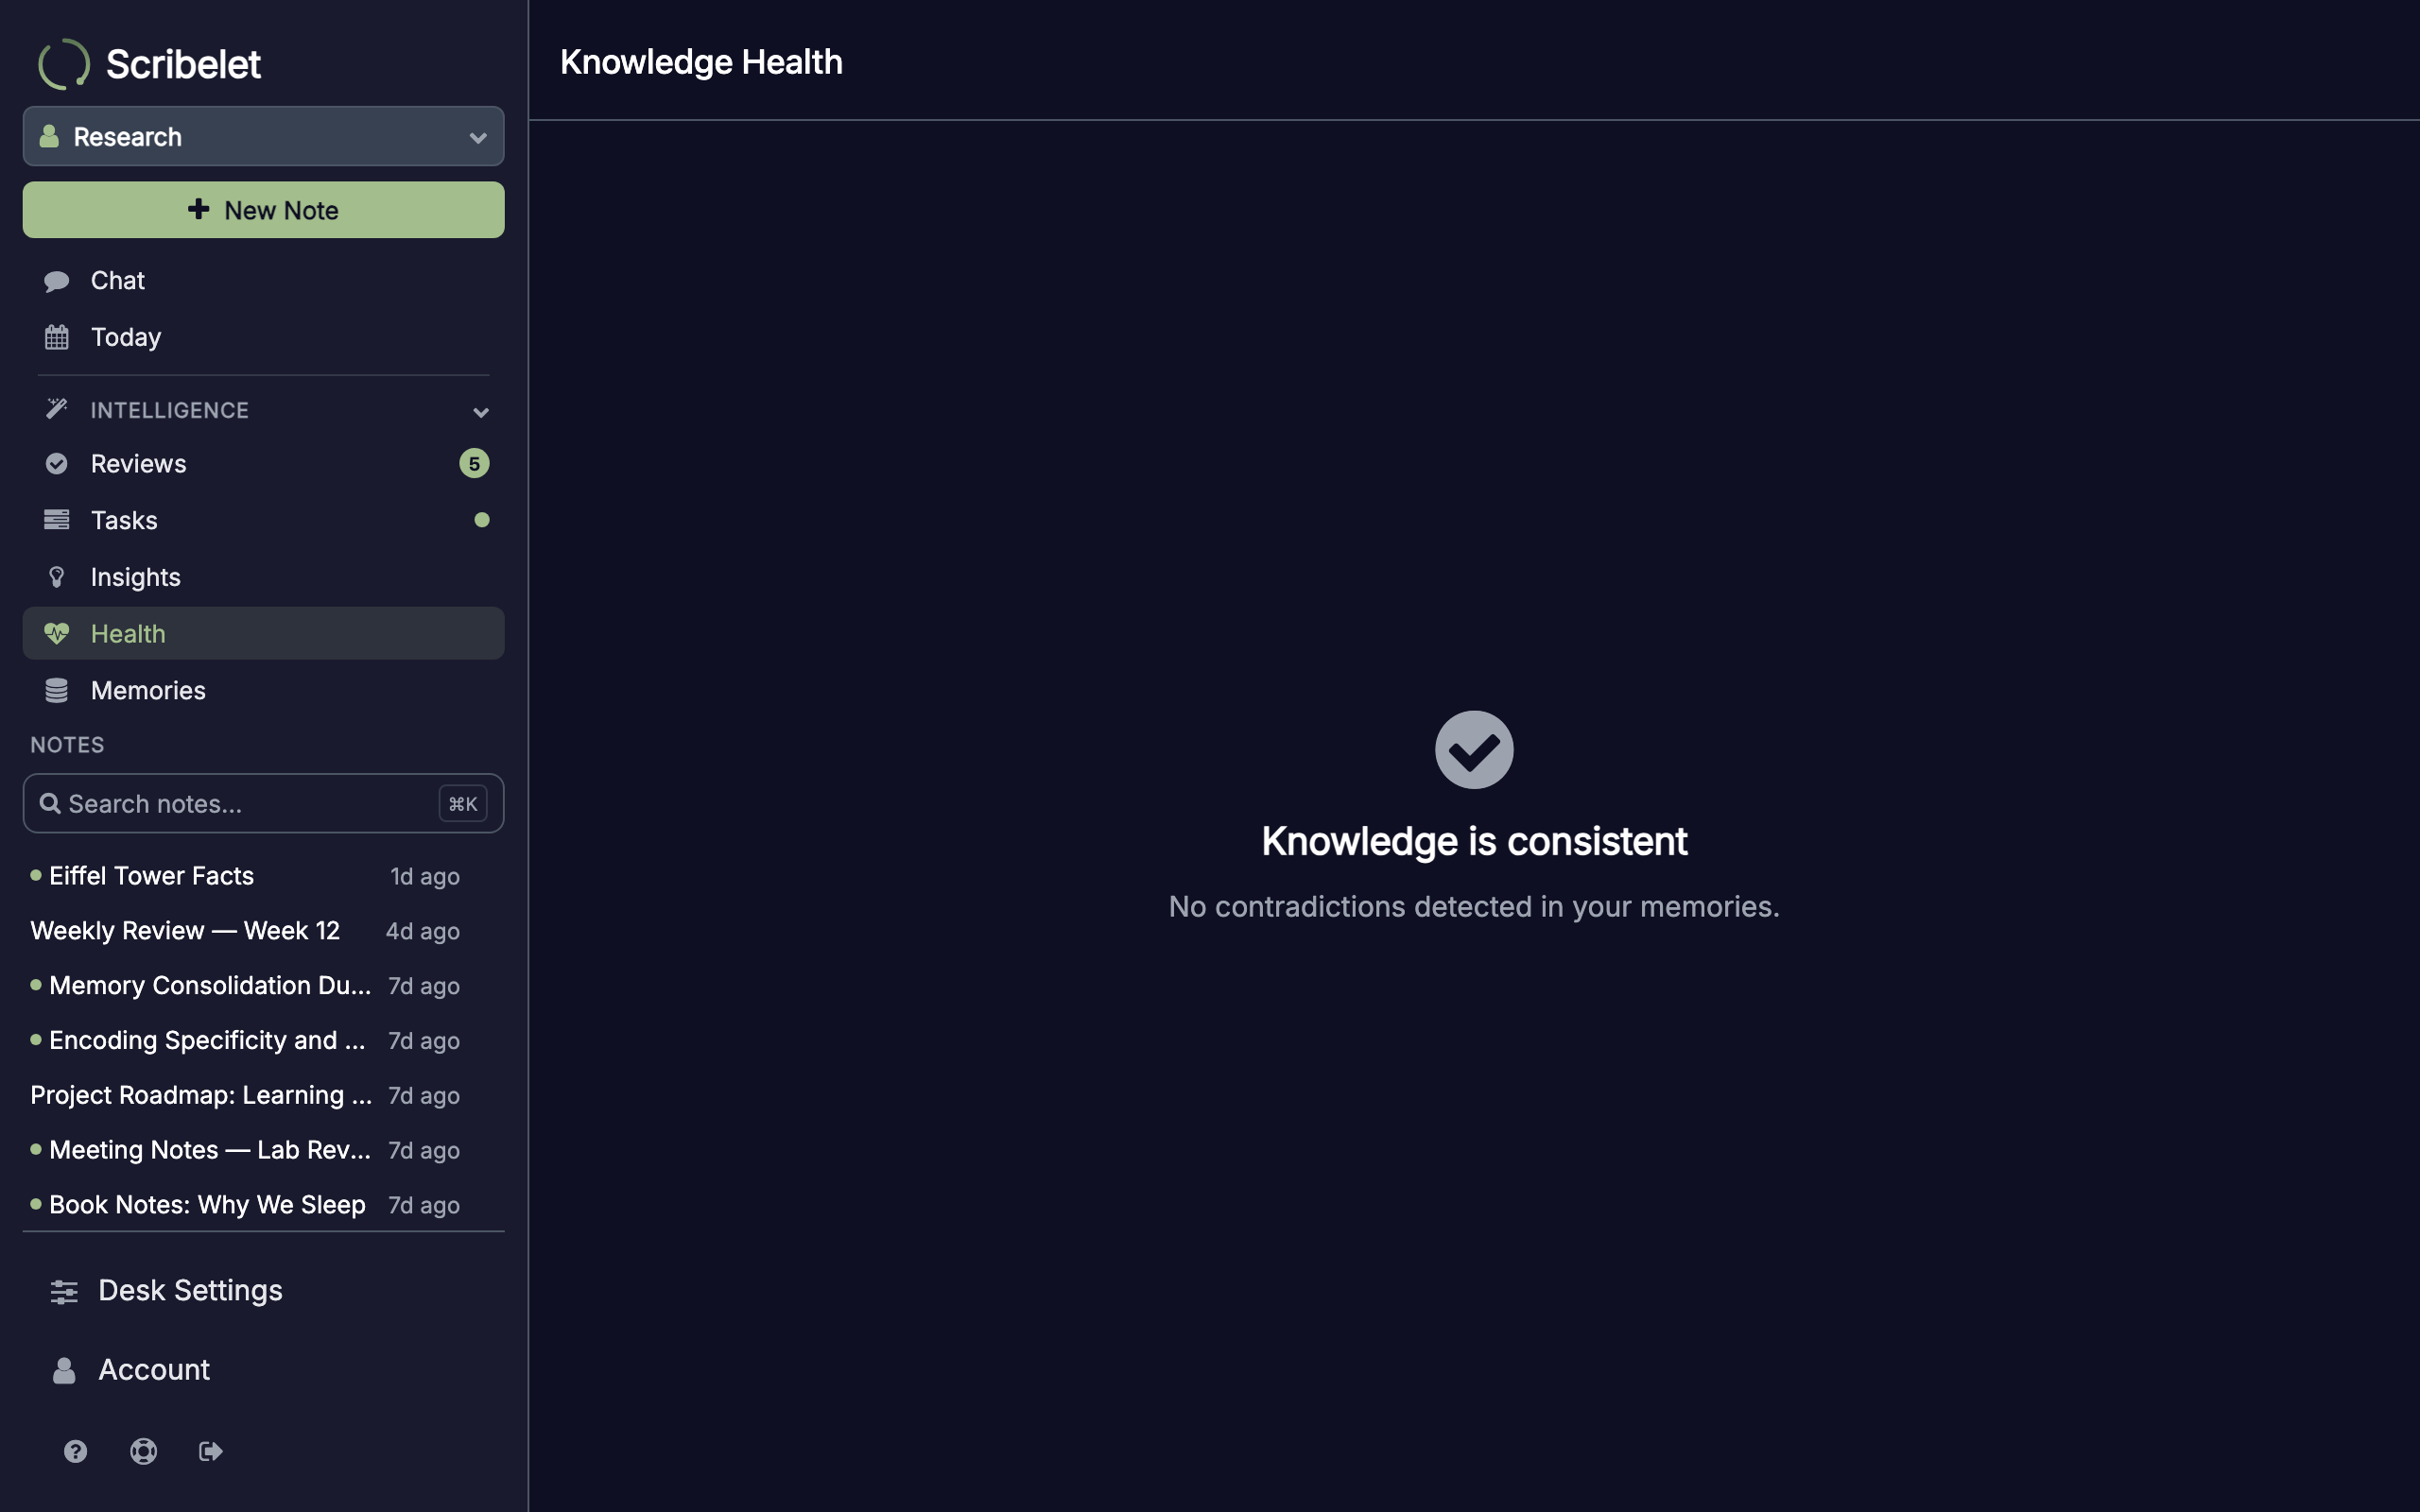Click the Tasks list icon
Viewport: 2420px width, 1512px height.
[57, 520]
